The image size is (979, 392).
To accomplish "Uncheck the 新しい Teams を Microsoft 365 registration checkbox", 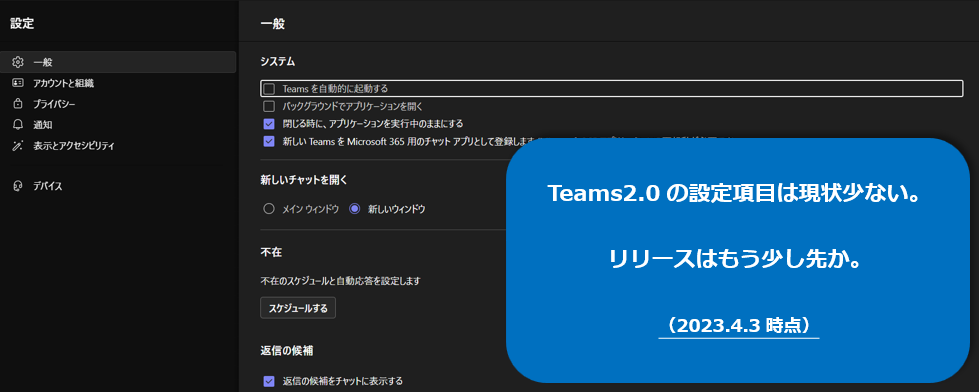I will point(269,141).
